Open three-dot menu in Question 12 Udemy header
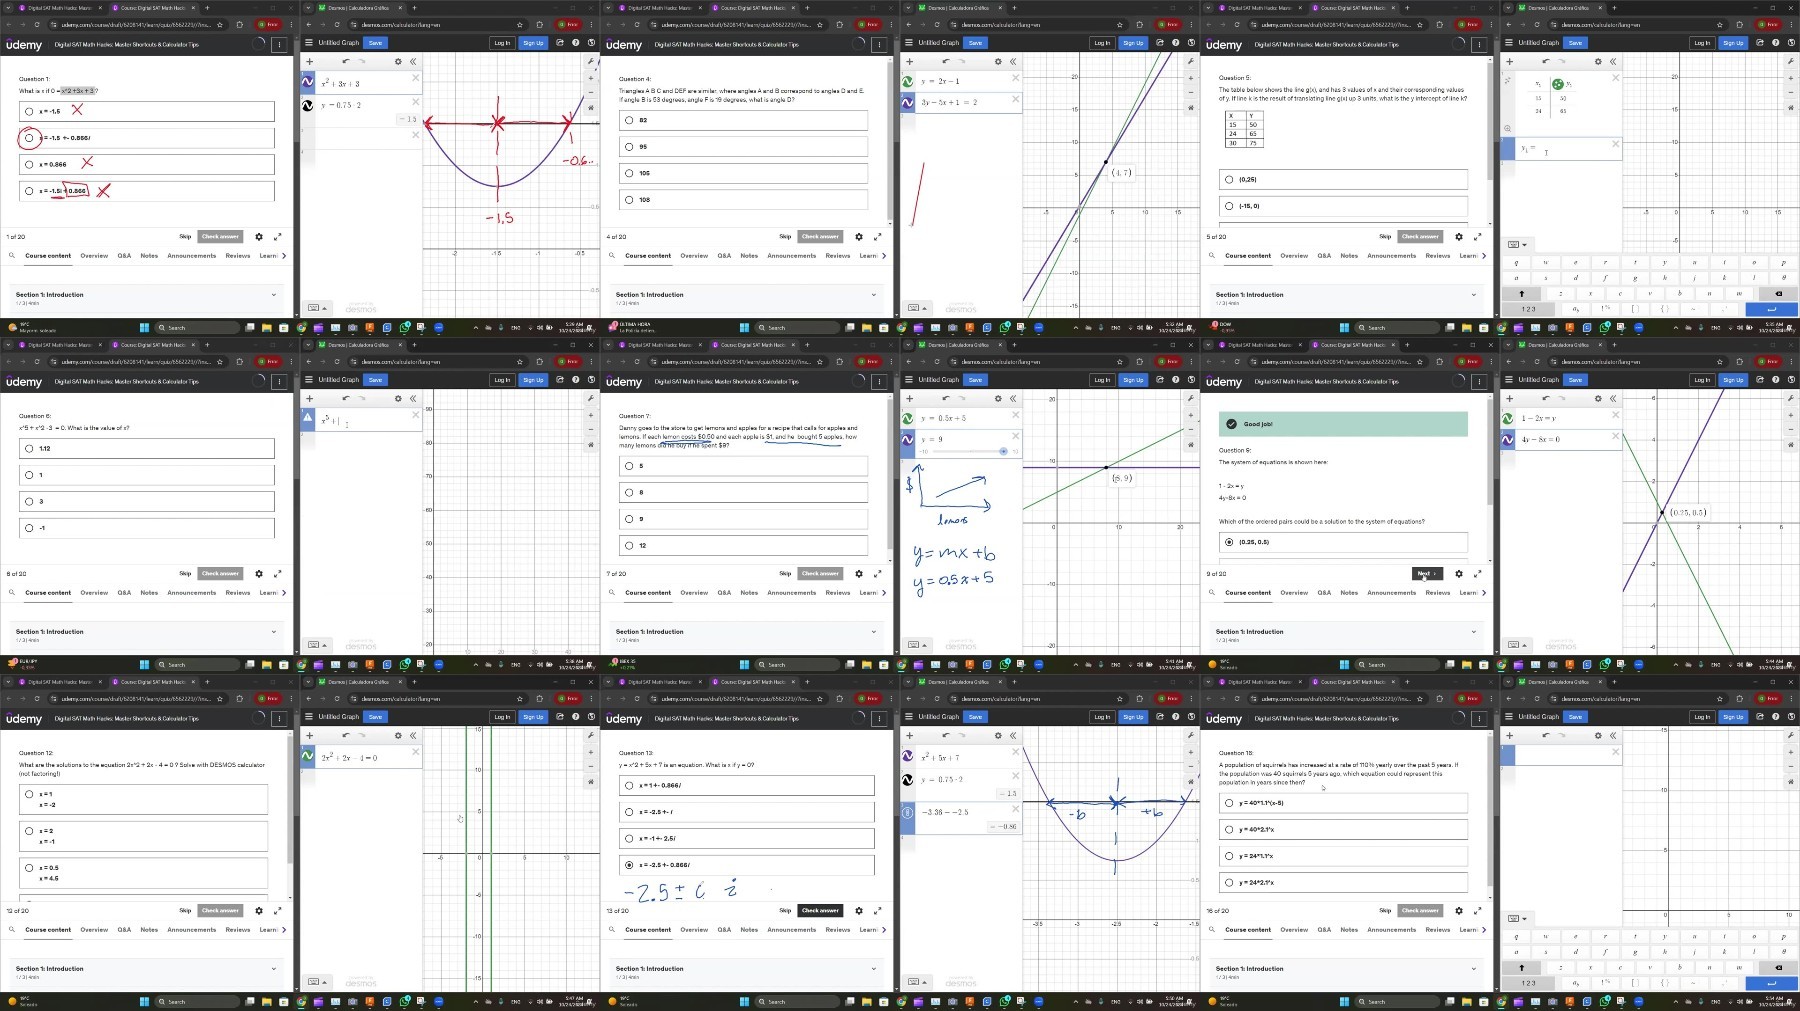1800x1011 pixels. tap(279, 718)
